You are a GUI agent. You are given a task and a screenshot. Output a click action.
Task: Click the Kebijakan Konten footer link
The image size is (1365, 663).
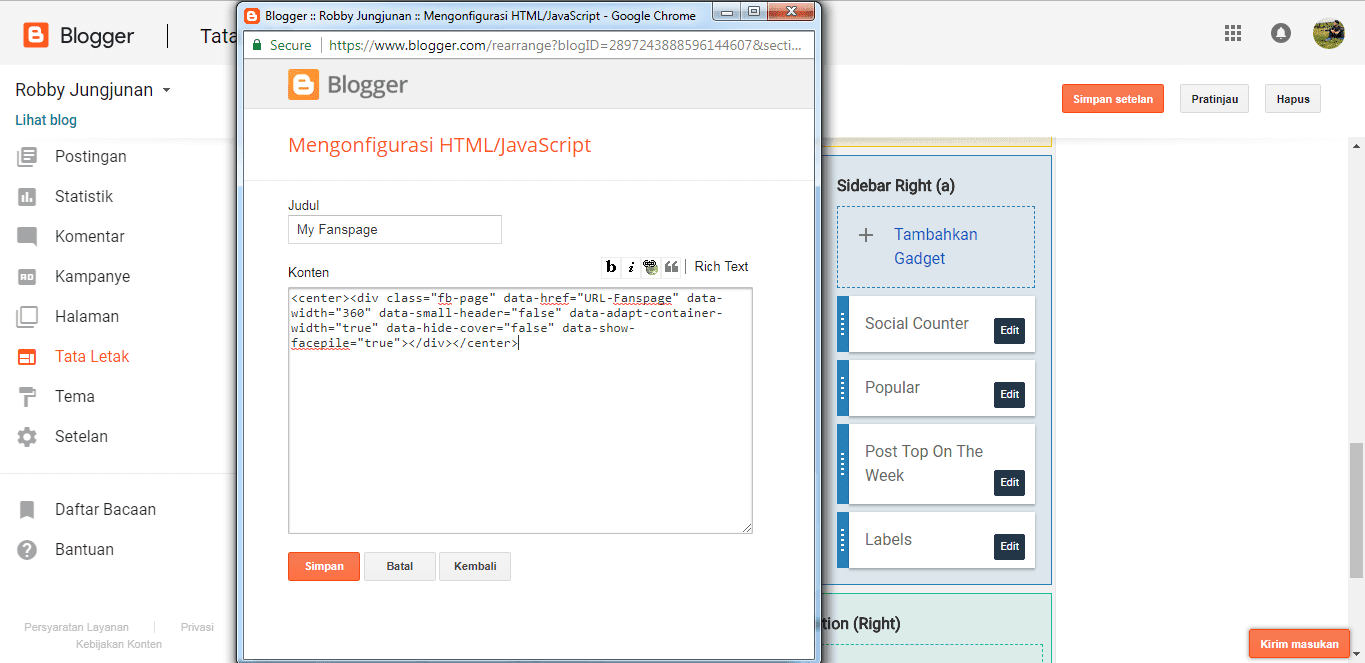(119, 644)
